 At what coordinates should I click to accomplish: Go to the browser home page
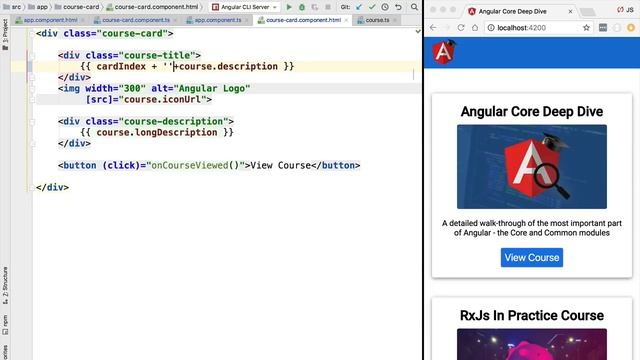[x=475, y=28]
